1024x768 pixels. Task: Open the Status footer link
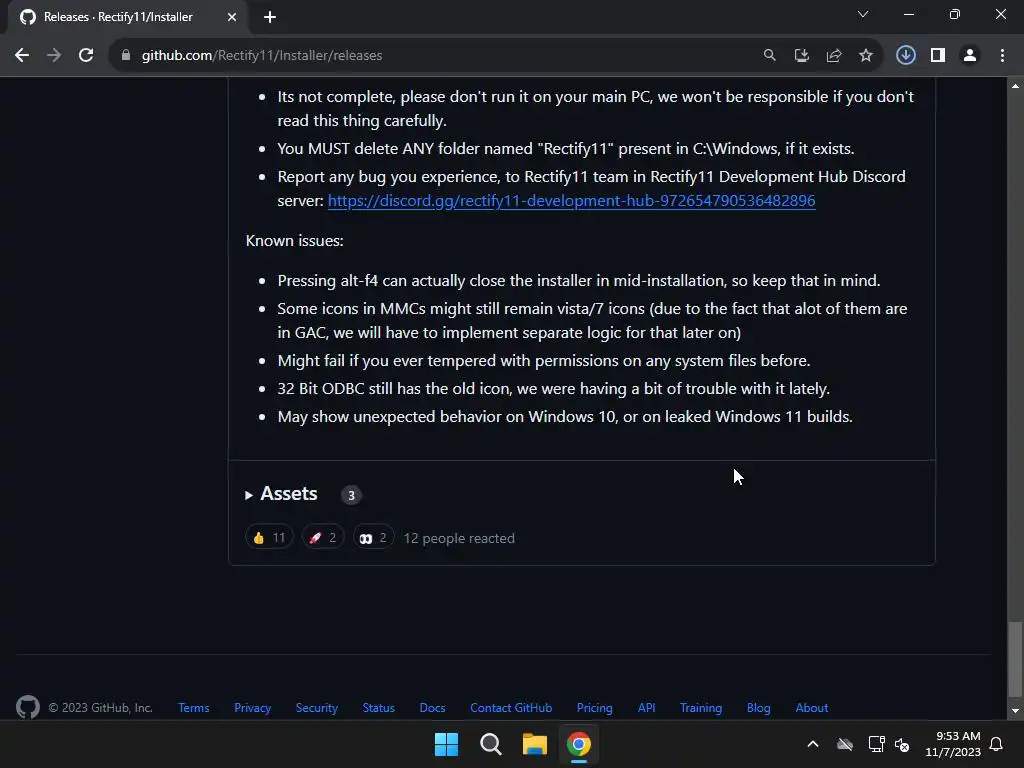pos(379,707)
